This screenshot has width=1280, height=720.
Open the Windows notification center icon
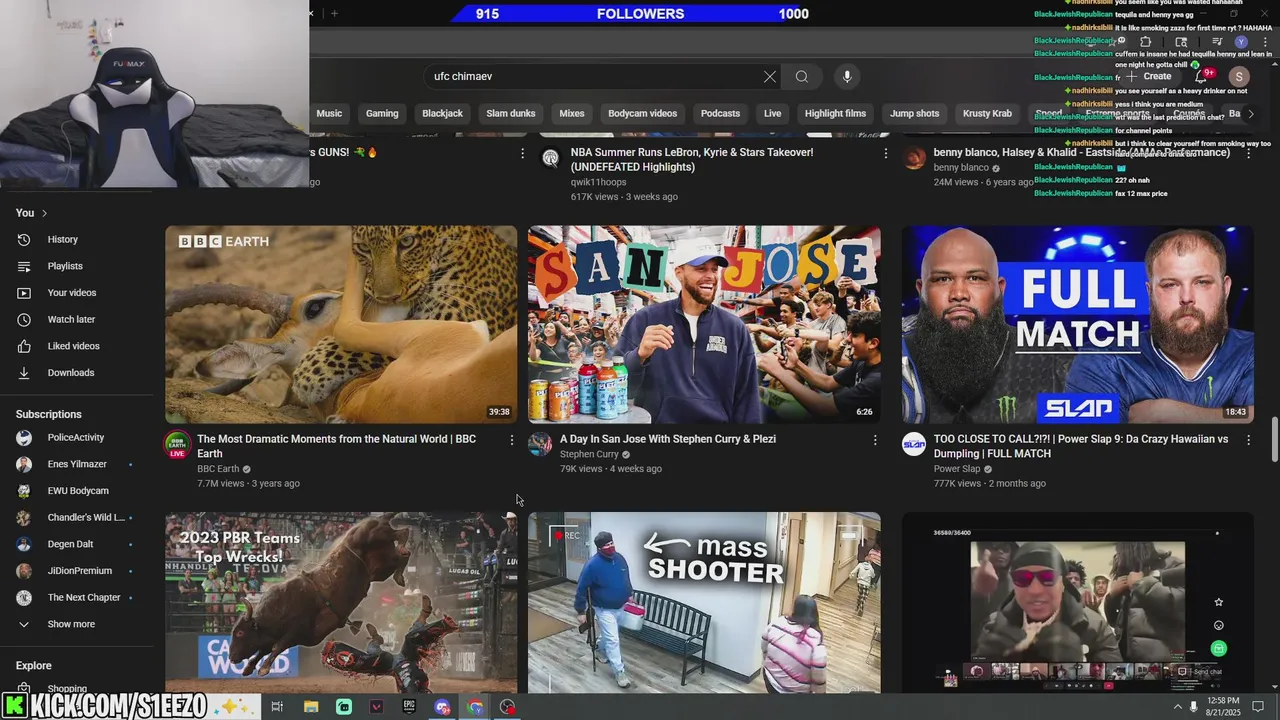(1258, 706)
